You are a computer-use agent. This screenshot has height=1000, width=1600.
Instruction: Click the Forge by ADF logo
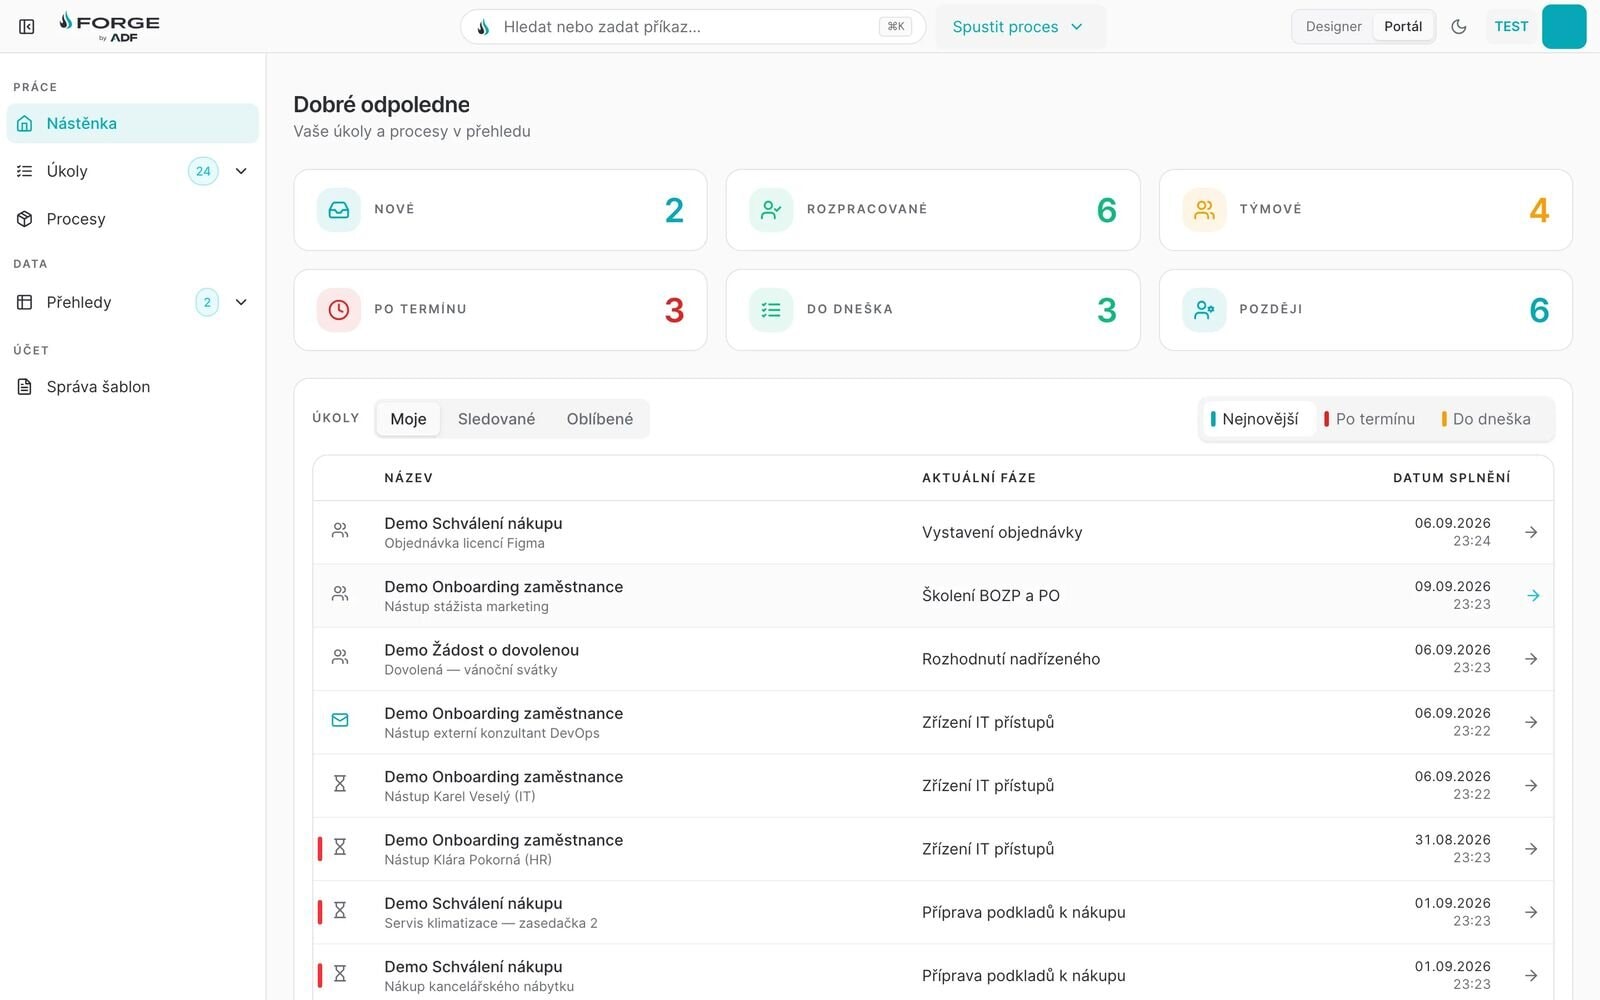110,27
